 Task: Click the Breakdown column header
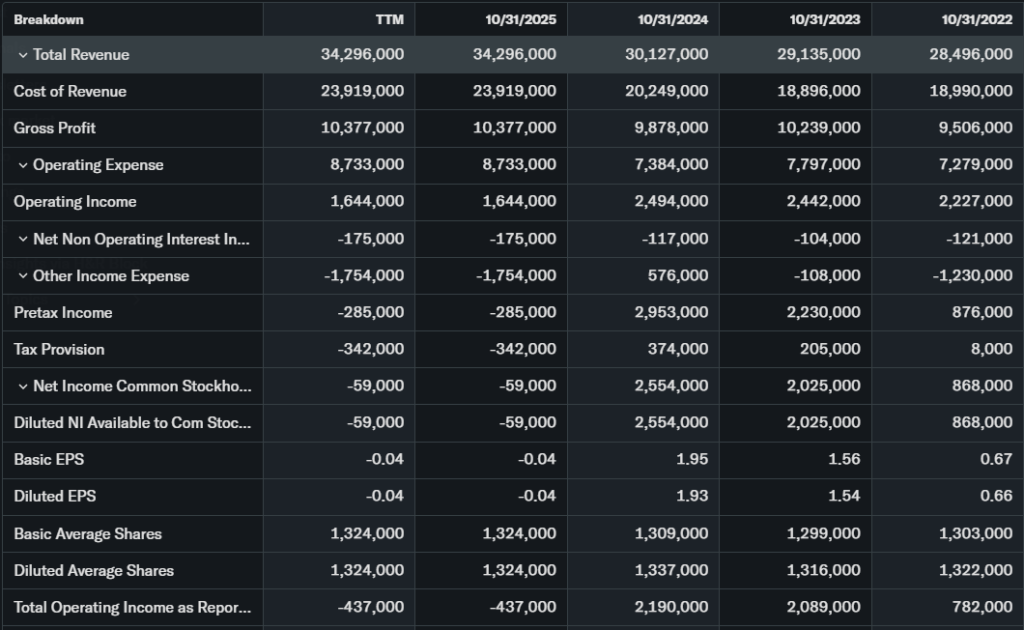49,20
